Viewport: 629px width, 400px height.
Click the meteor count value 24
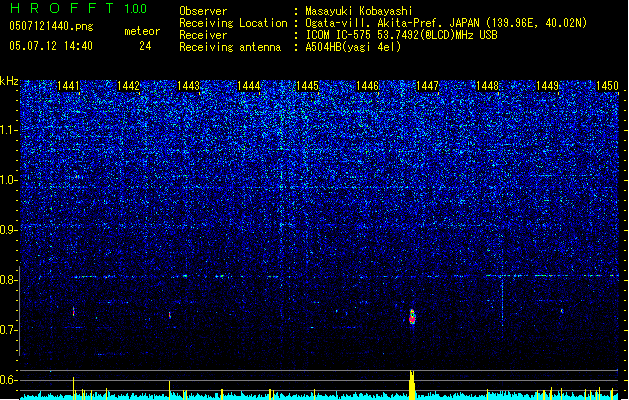(x=145, y=46)
